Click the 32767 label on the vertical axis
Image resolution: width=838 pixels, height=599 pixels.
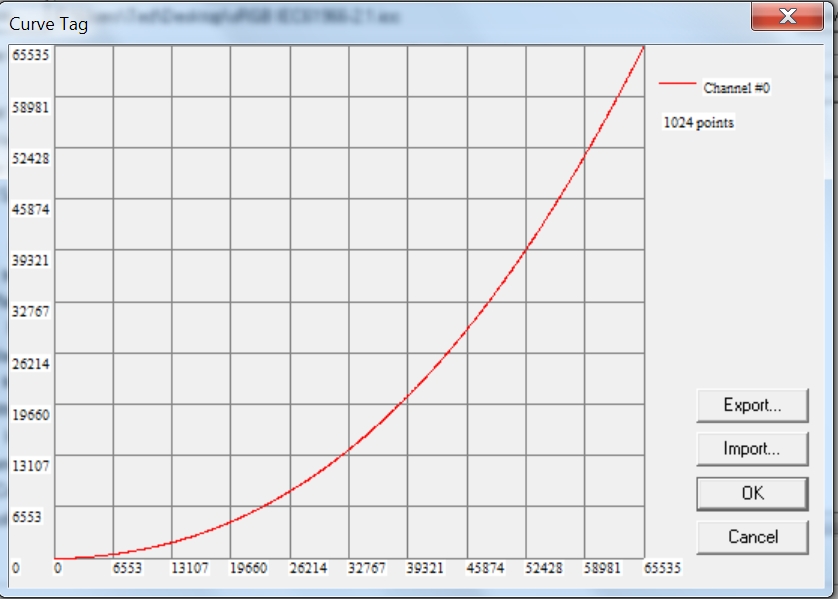coord(30,311)
